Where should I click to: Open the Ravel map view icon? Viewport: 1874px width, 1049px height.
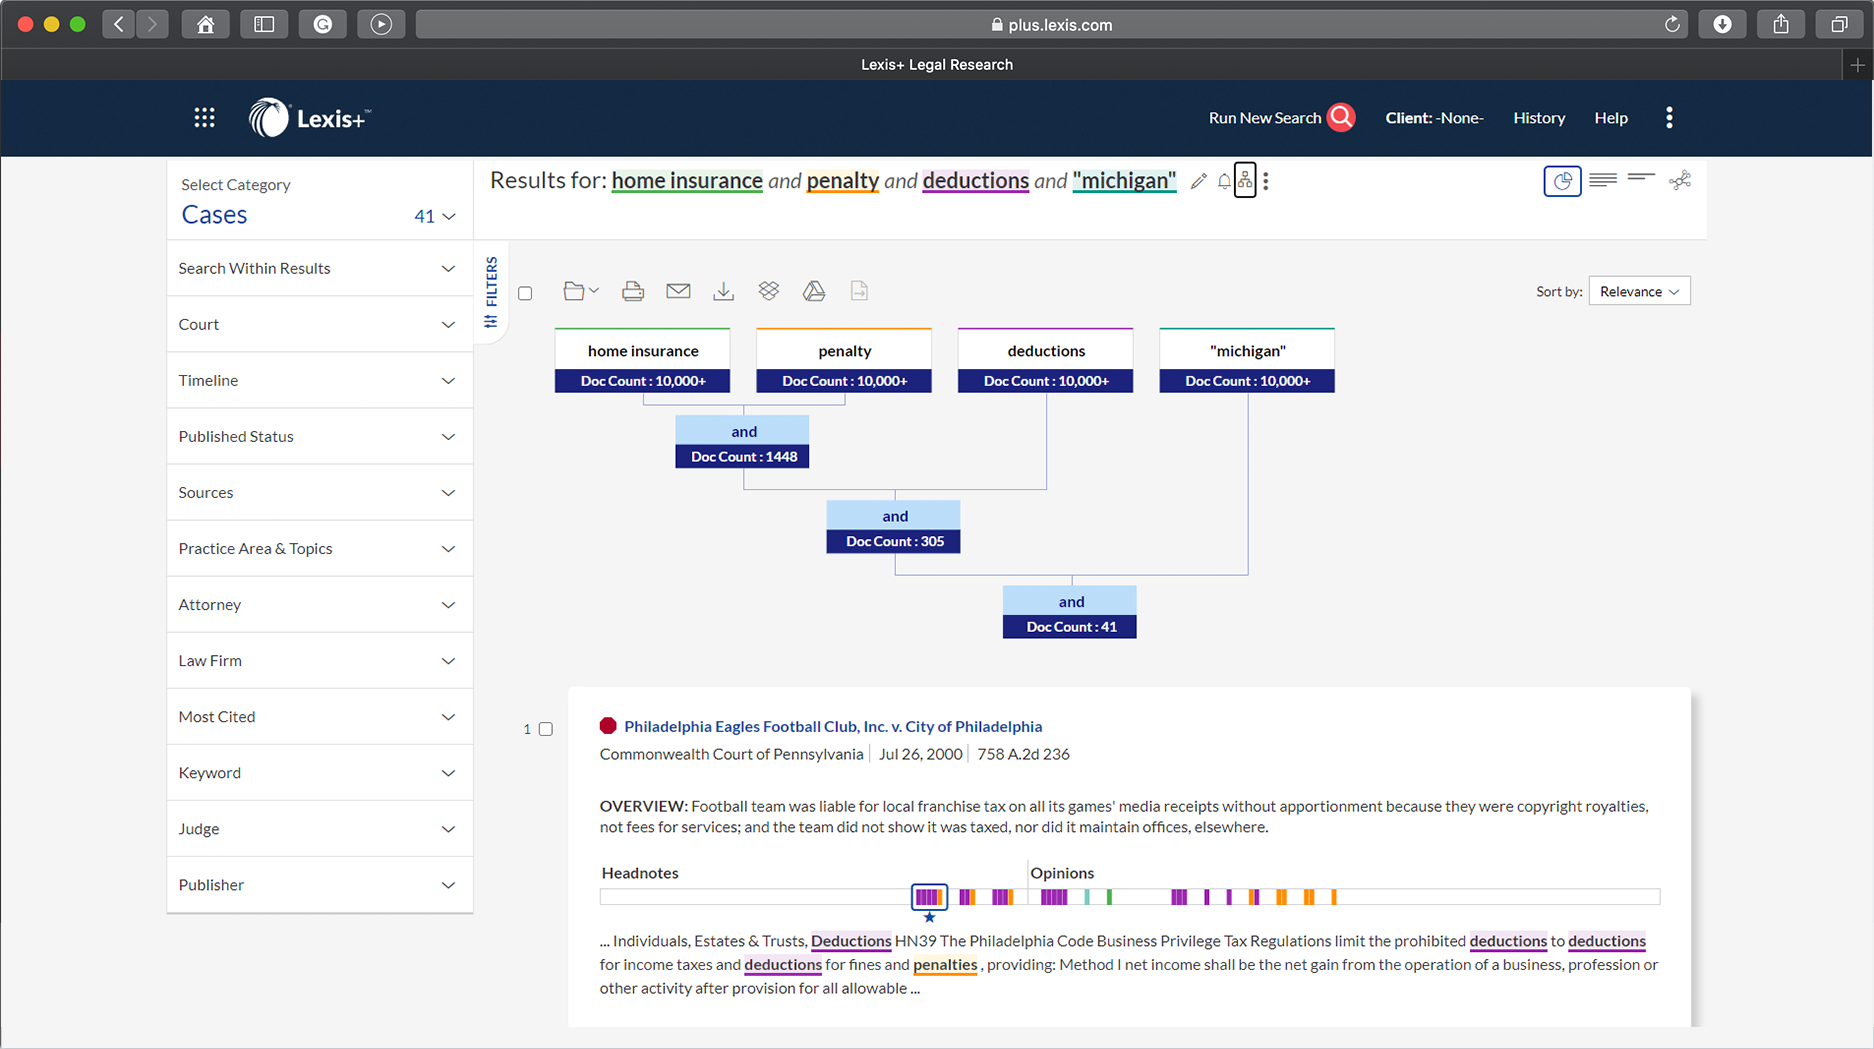click(1680, 180)
